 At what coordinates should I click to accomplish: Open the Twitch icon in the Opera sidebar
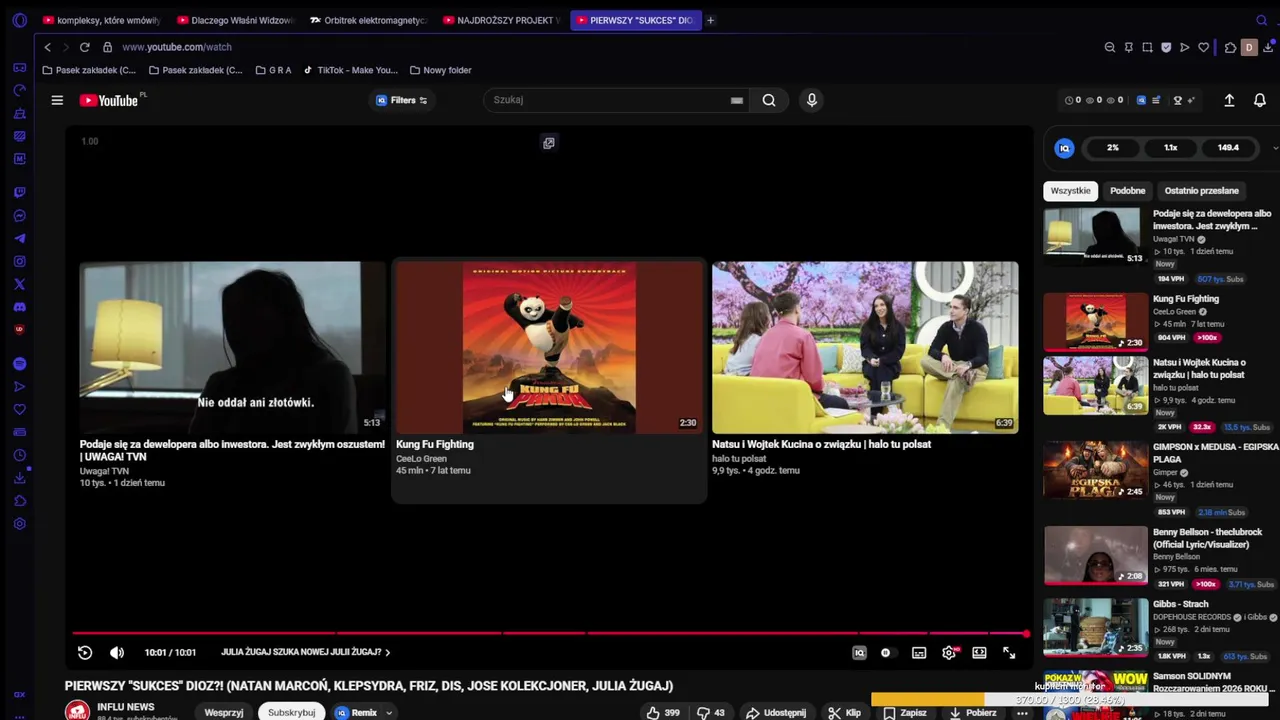tap(19, 192)
